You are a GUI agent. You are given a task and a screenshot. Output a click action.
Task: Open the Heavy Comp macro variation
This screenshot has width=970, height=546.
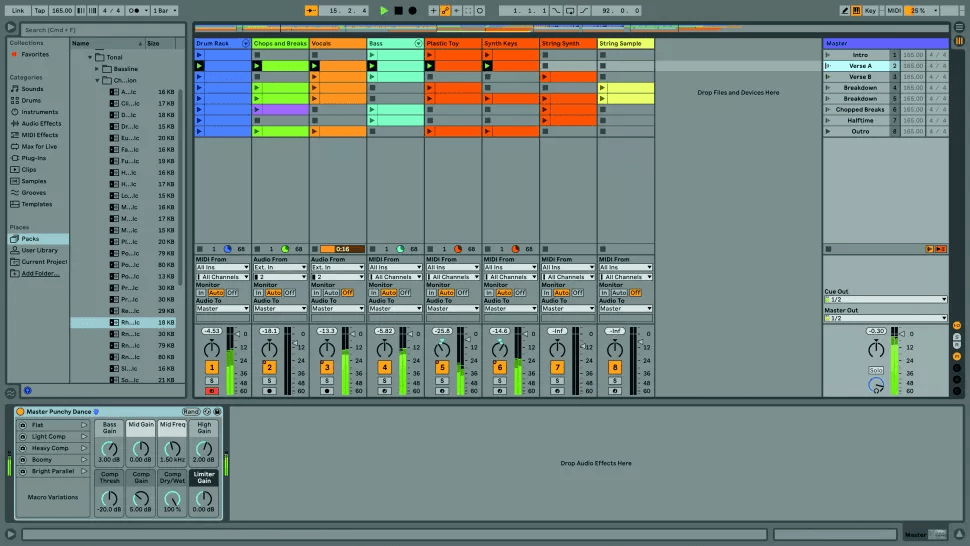(50, 448)
